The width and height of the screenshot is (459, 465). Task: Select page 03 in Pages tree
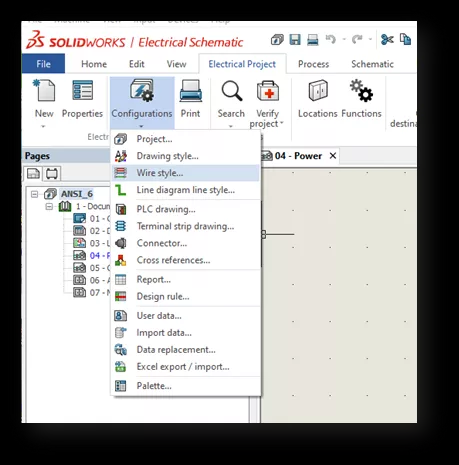click(92, 243)
